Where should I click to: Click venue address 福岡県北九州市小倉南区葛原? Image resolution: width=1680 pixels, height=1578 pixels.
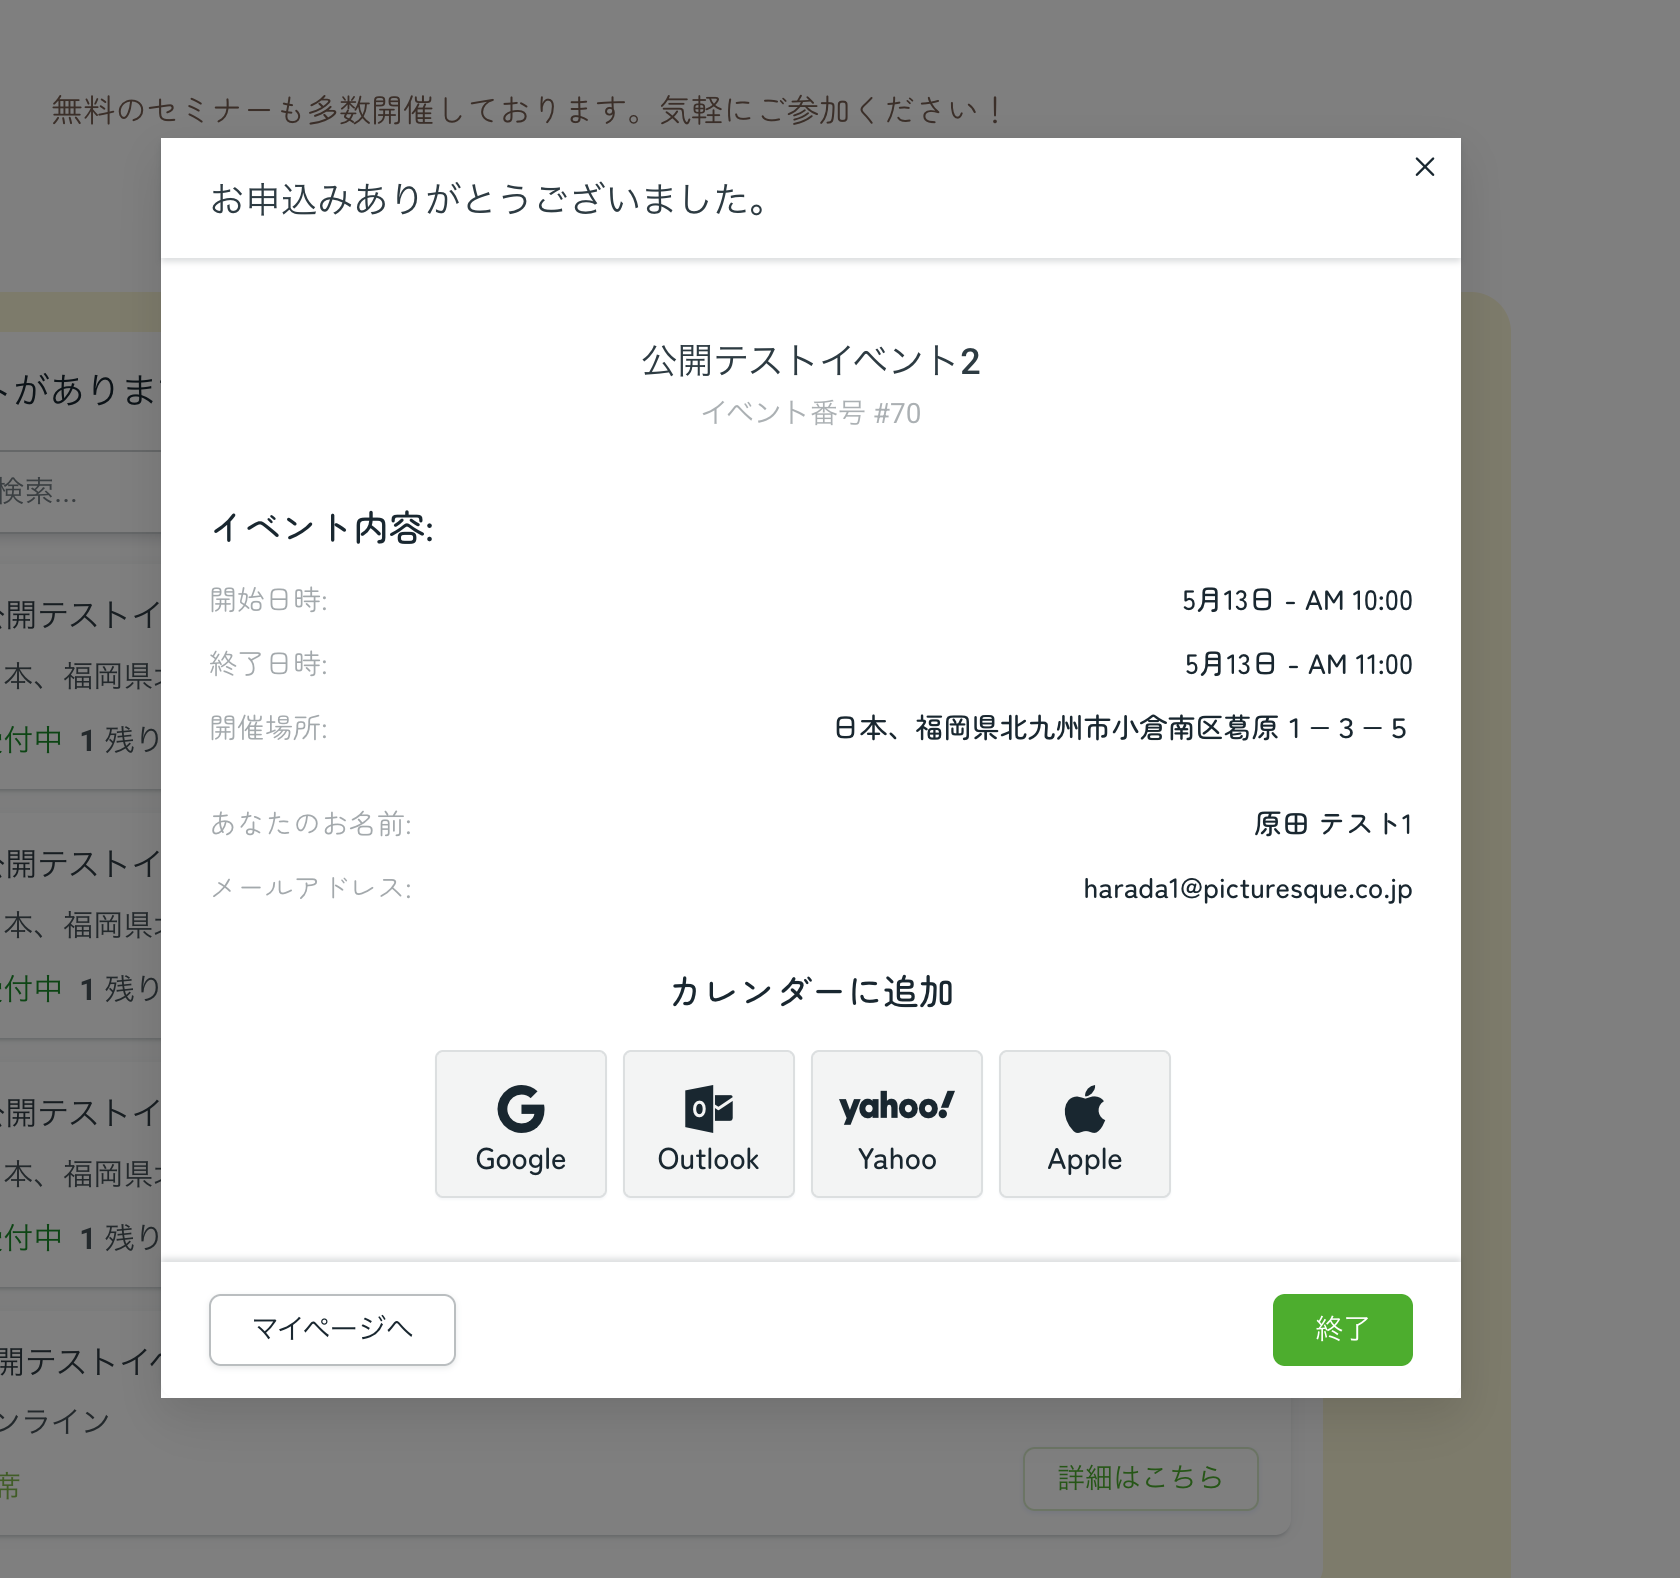[1096, 729]
